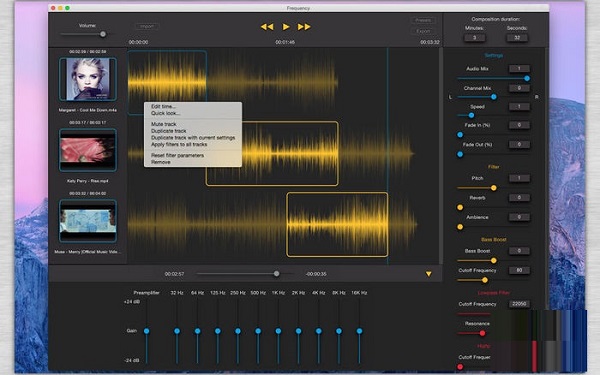
Task: Click the Export button
Action: click(423, 31)
